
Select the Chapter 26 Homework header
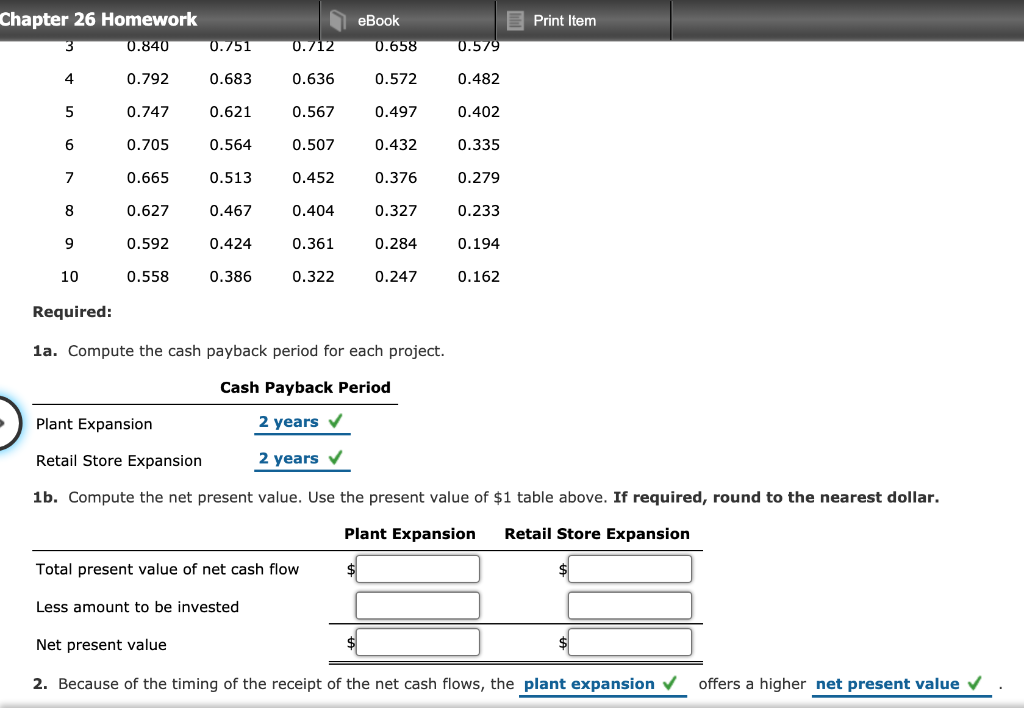(99, 19)
